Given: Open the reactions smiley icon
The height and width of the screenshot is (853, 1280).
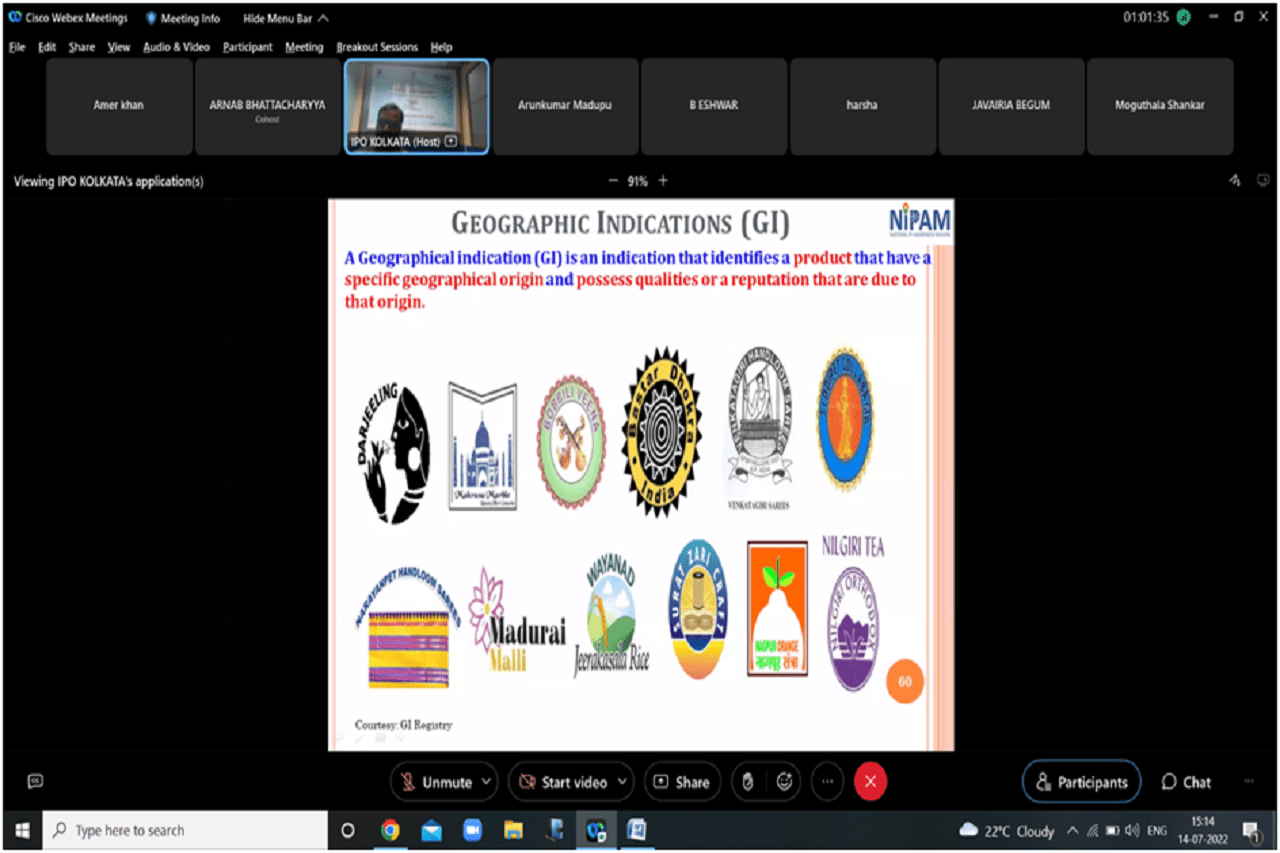Looking at the screenshot, I should [x=785, y=782].
